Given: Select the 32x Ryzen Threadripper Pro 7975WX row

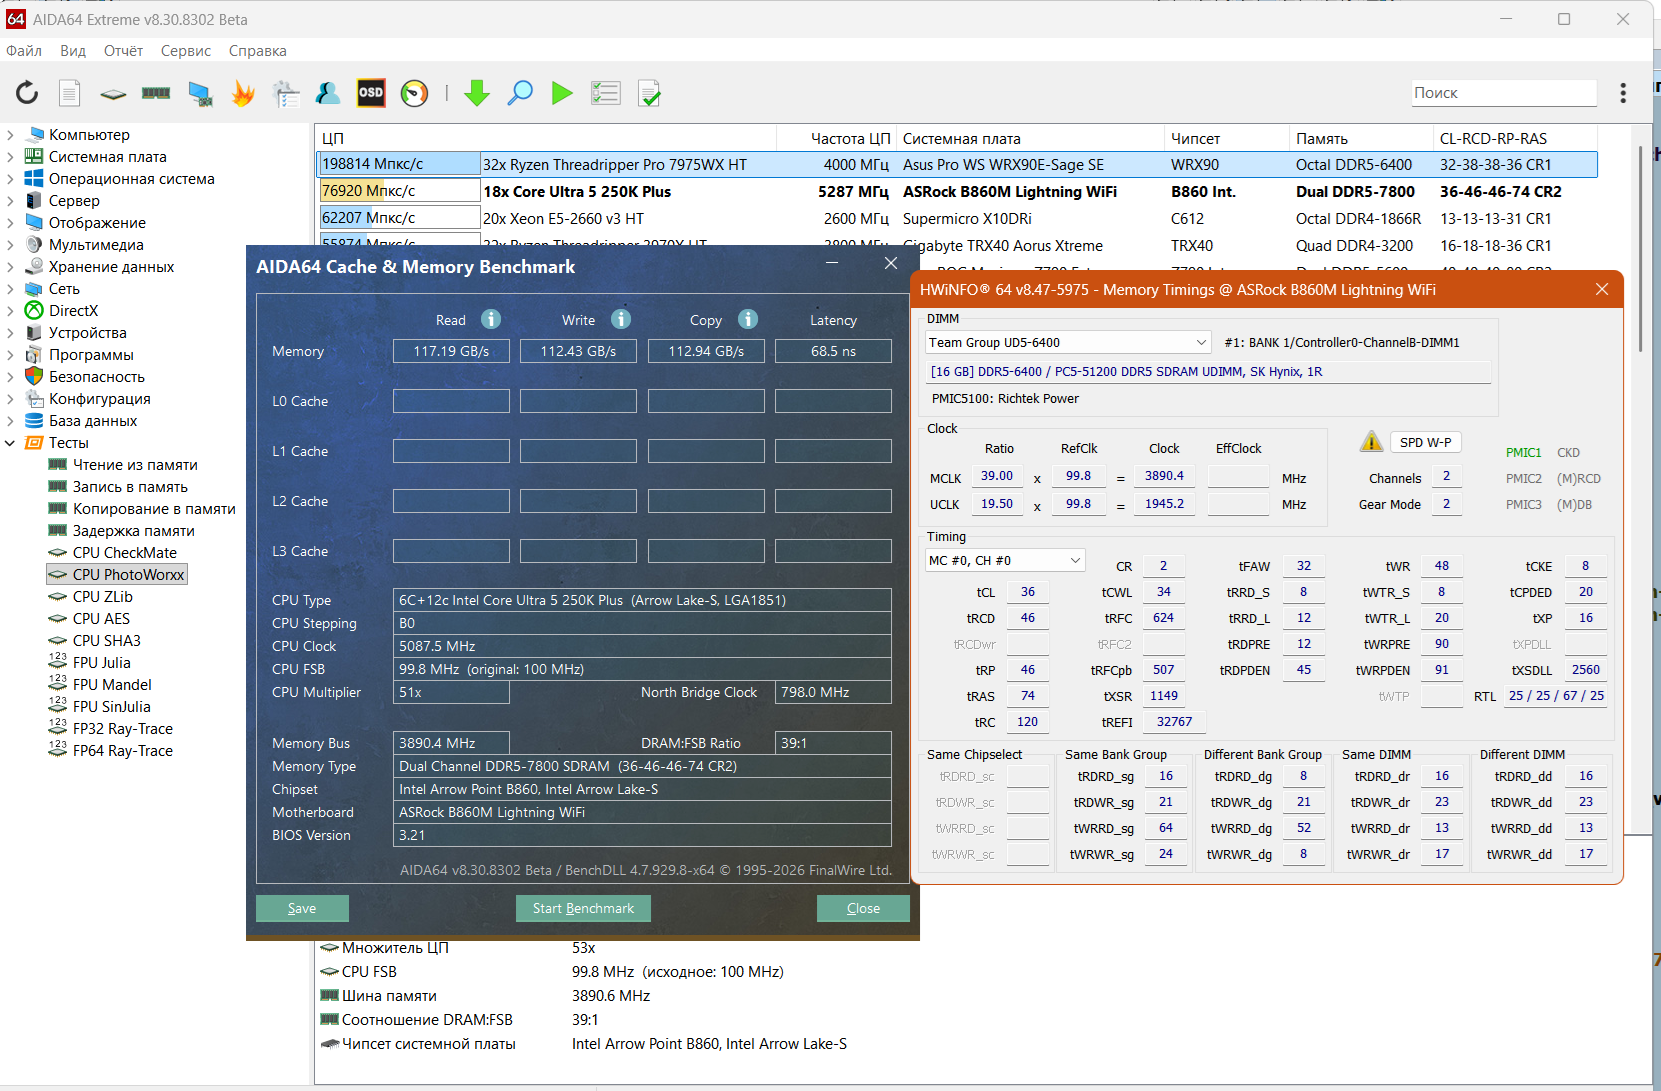Looking at the screenshot, I should (957, 164).
